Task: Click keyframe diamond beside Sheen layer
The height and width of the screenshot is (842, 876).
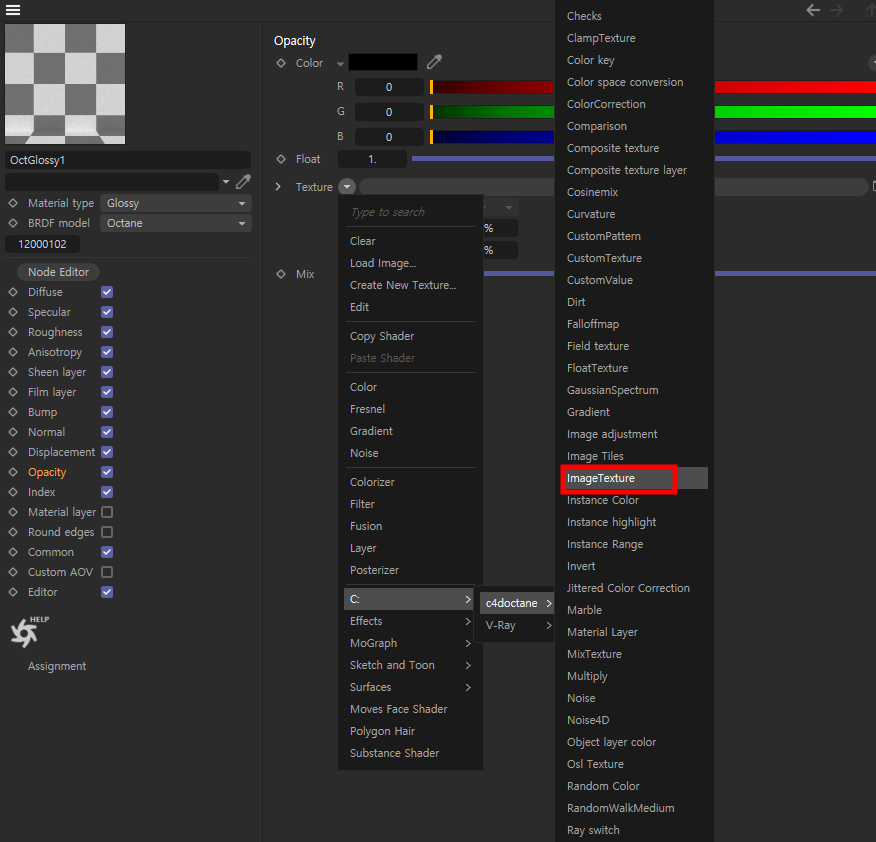Action: (x=13, y=372)
